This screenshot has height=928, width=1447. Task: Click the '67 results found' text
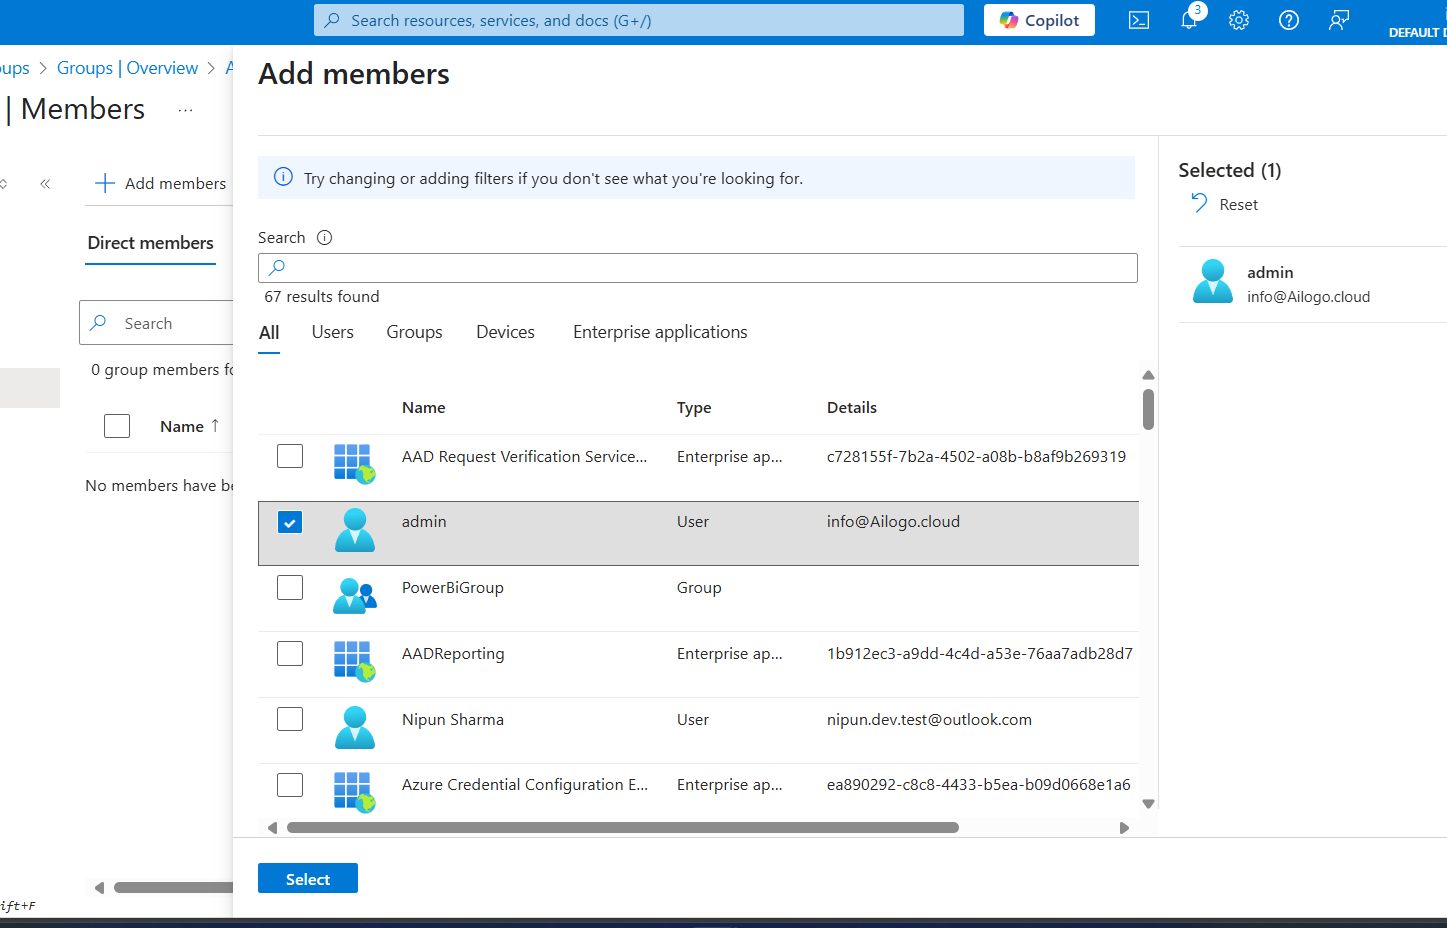coord(322,296)
